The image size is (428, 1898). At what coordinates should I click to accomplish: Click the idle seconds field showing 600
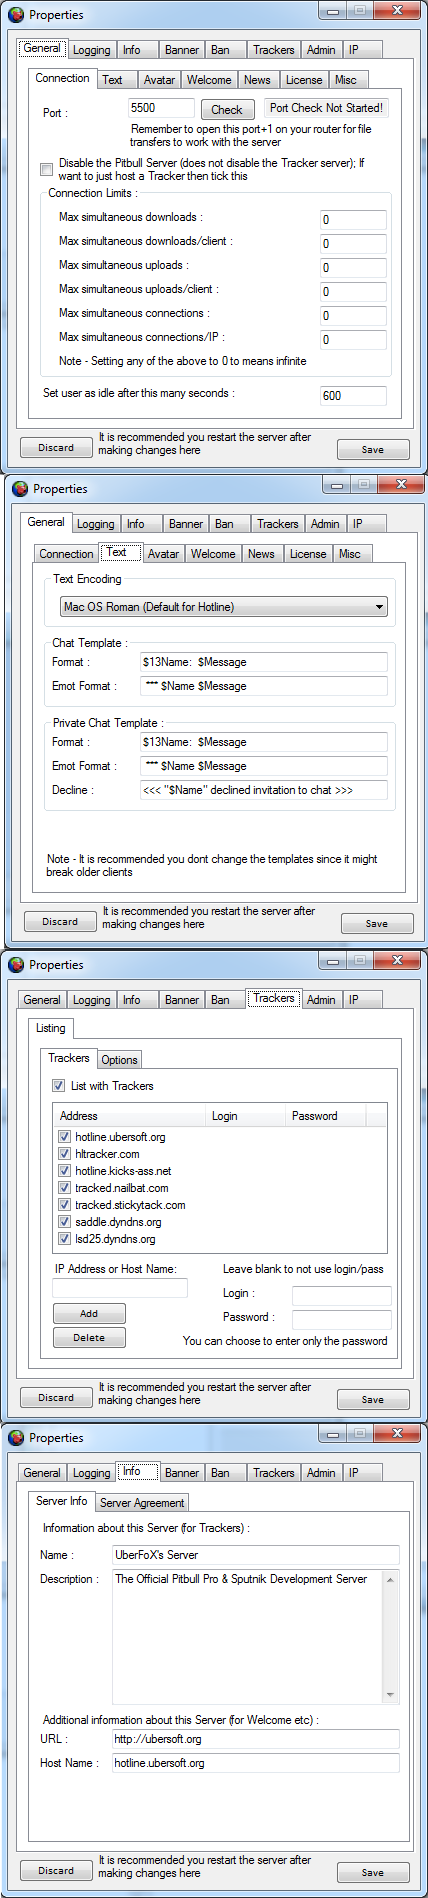click(x=353, y=396)
